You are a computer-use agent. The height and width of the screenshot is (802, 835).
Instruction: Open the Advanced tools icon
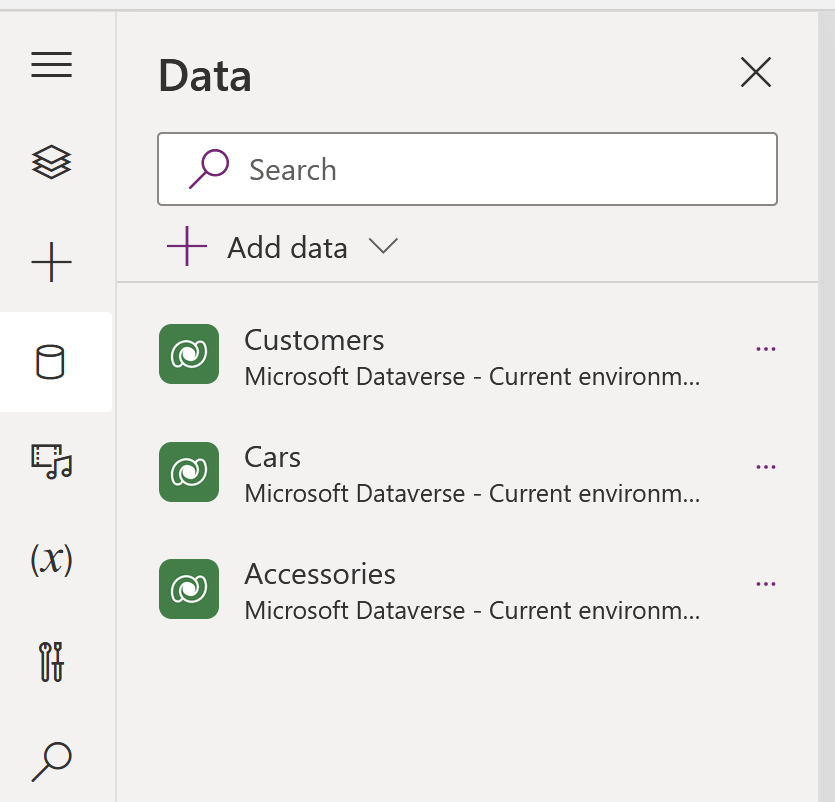pyautogui.click(x=52, y=661)
